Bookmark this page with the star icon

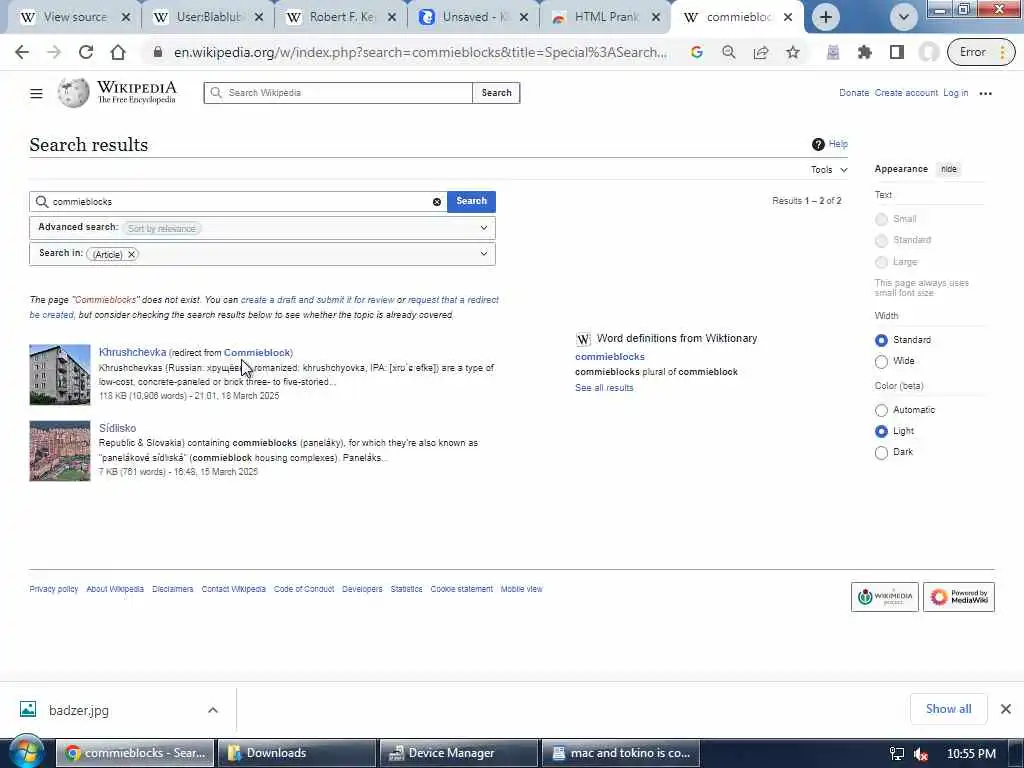coord(793,52)
